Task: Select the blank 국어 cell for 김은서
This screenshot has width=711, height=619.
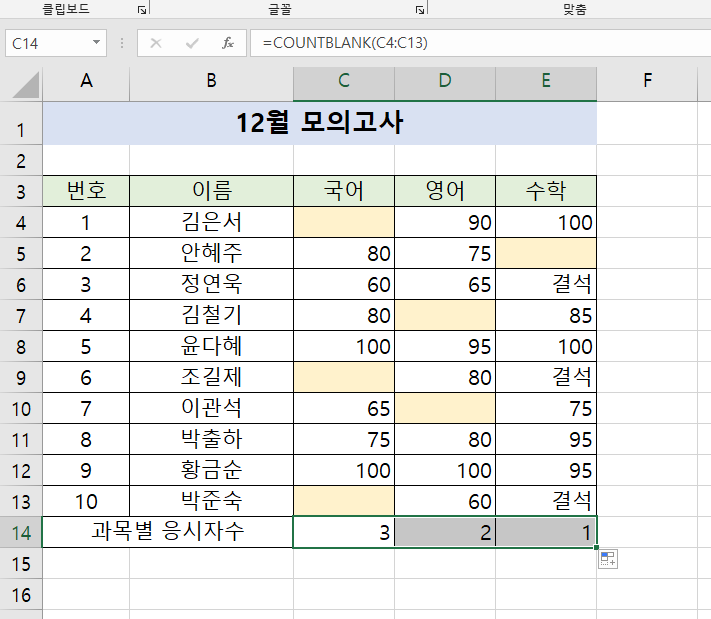Action: coord(344,222)
